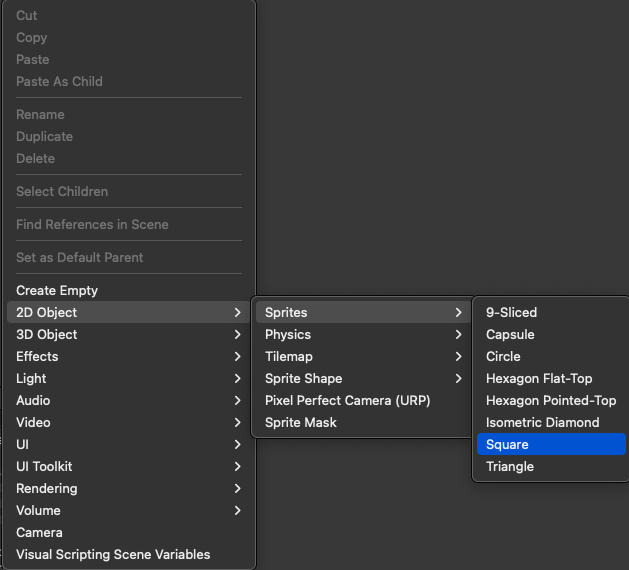Viewport: 629px width, 570px height.
Task: Expand the Sprite Shape row's chevron arrow
Action: pyautogui.click(x=459, y=379)
